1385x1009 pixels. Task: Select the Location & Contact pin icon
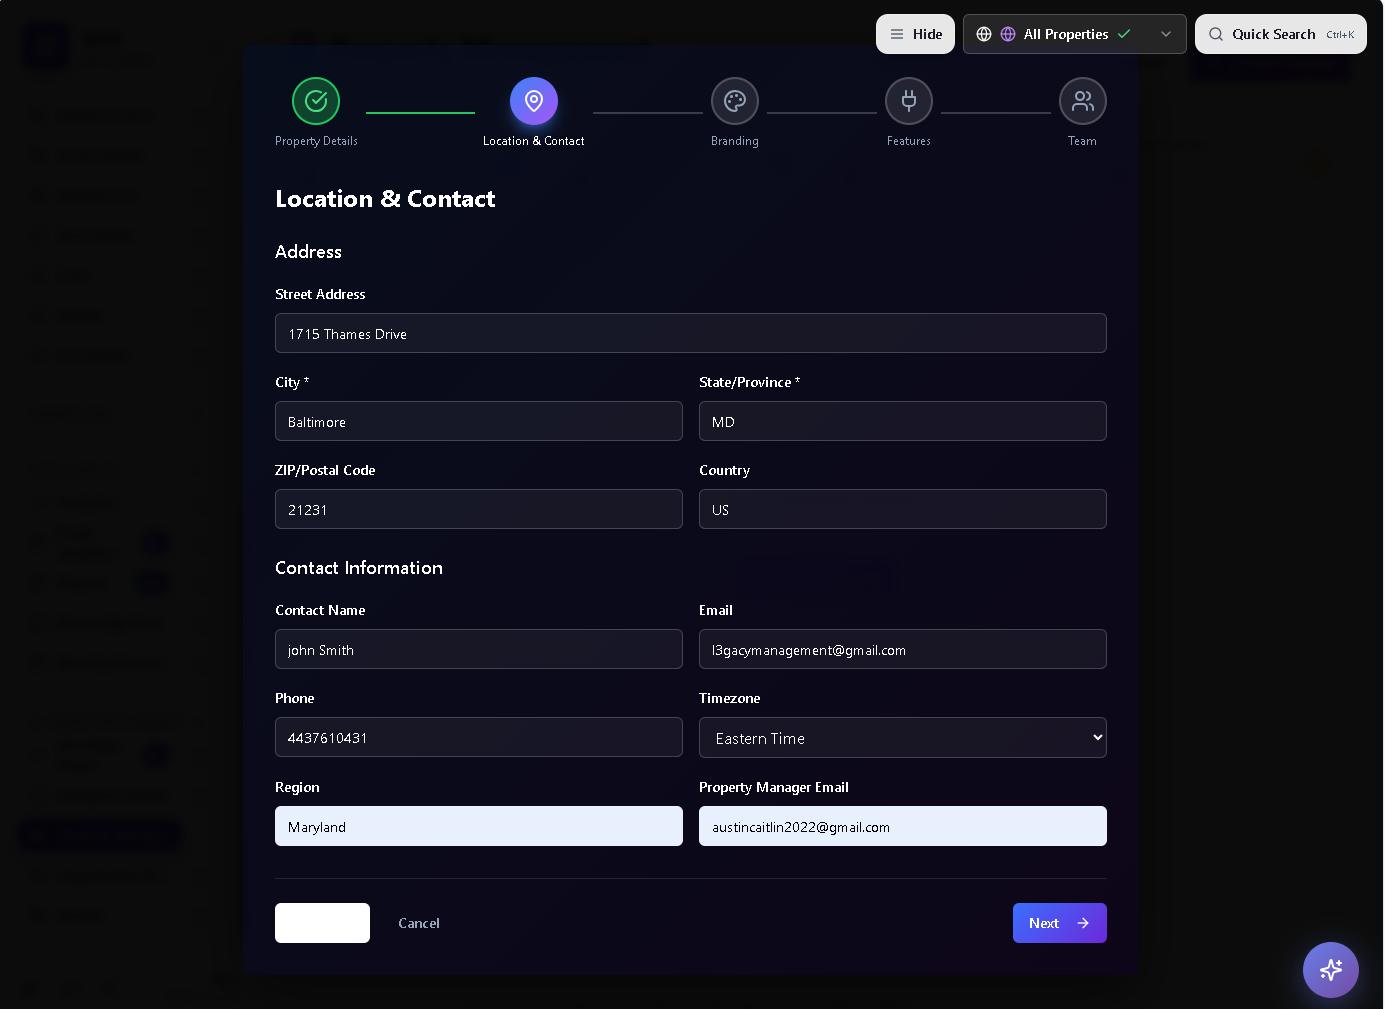click(534, 101)
